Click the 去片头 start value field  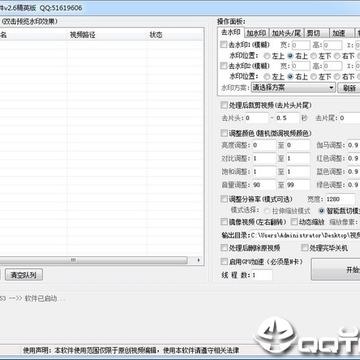(x=256, y=118)
